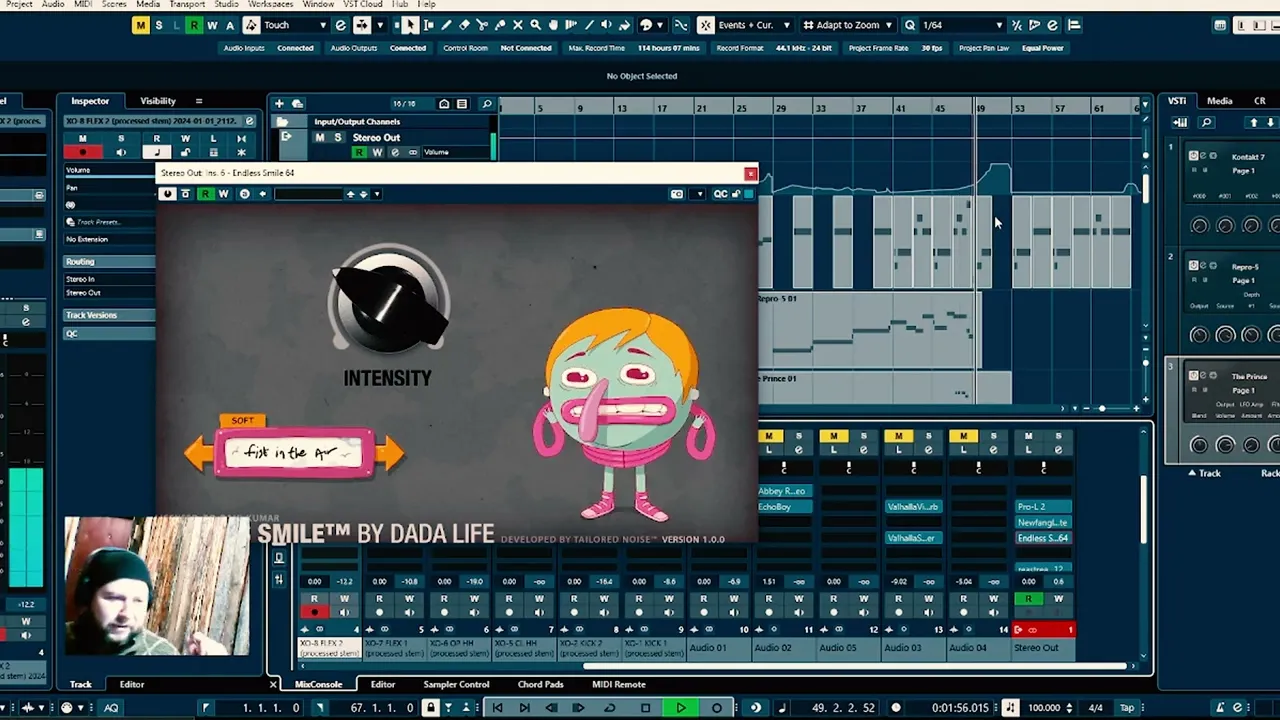Toggle the Cycle loop button in transport
Screen dimensions: 1280x720
[x=610, y=708]
